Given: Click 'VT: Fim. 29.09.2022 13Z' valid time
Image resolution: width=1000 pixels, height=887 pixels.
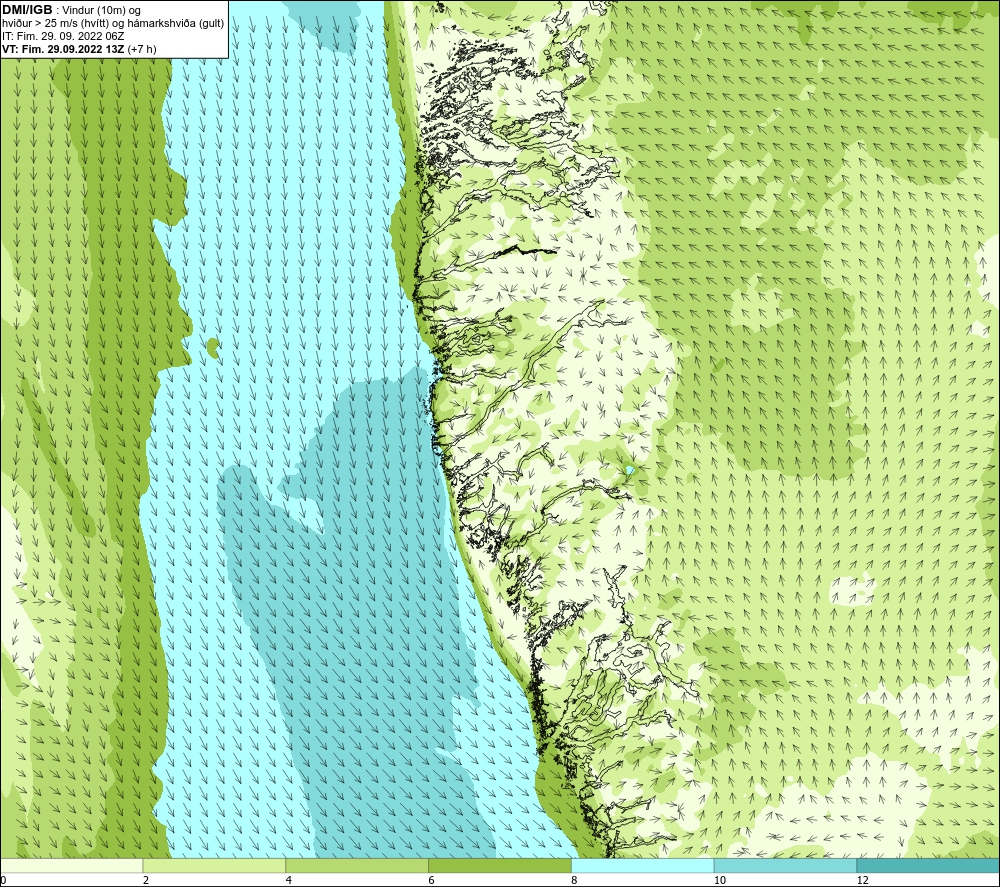Looking at the screenshot, I should pyautogui.click(x=63, y=49).
